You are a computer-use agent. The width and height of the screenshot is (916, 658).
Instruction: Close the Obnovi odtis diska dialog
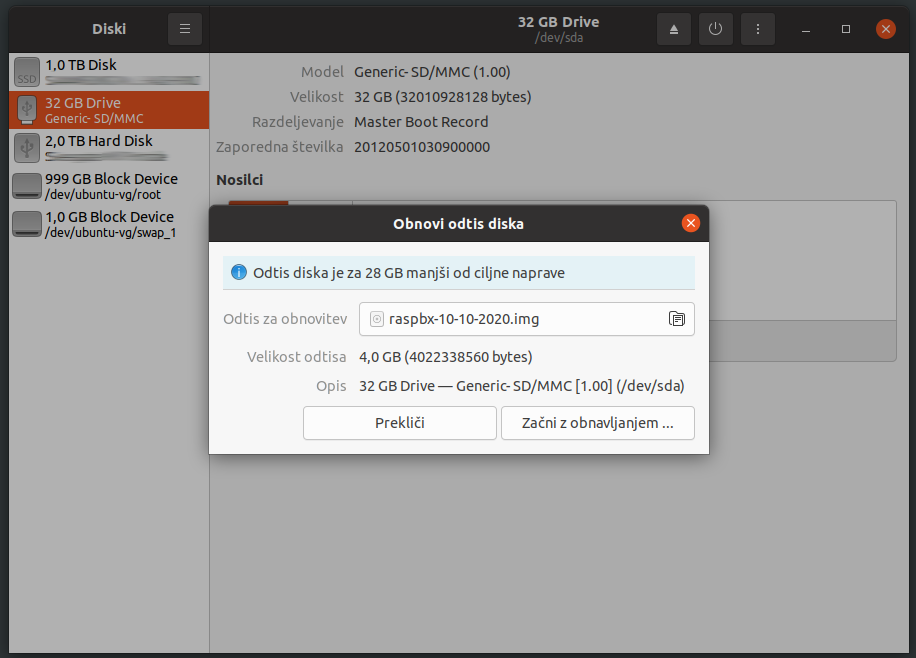point(690,223)
